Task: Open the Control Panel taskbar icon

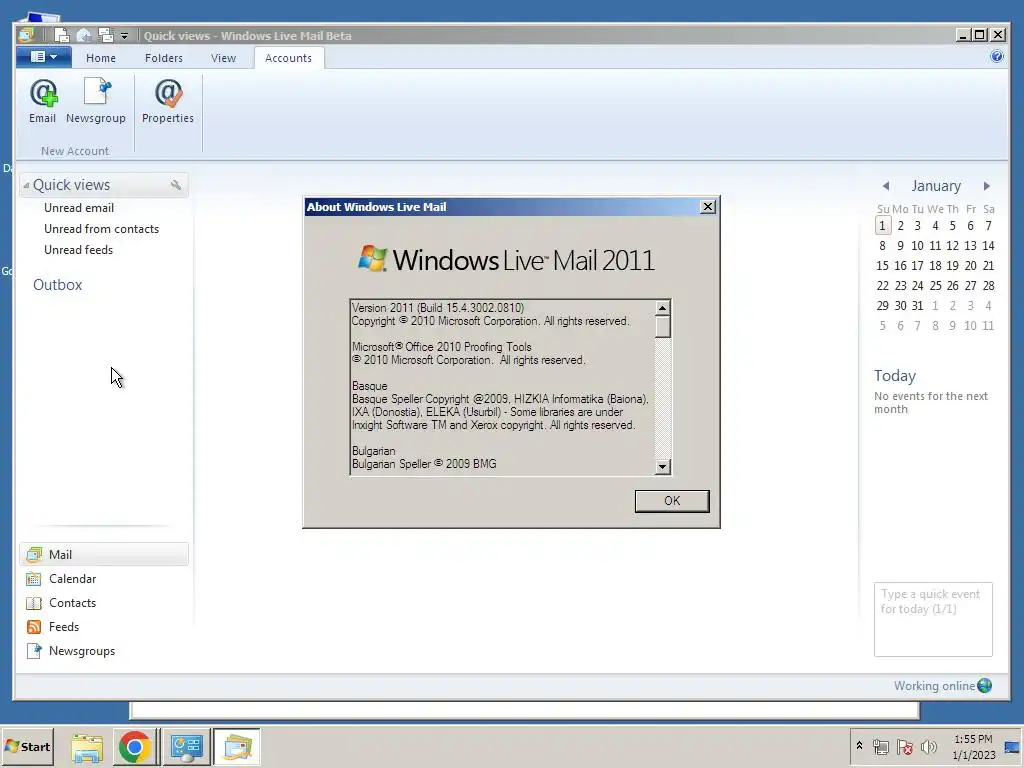Action: (x=186, y=747)
